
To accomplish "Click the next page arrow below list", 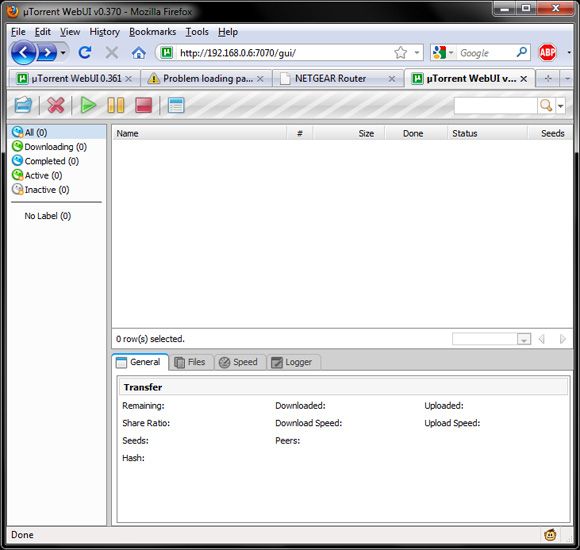I will (x=563, y=339).
